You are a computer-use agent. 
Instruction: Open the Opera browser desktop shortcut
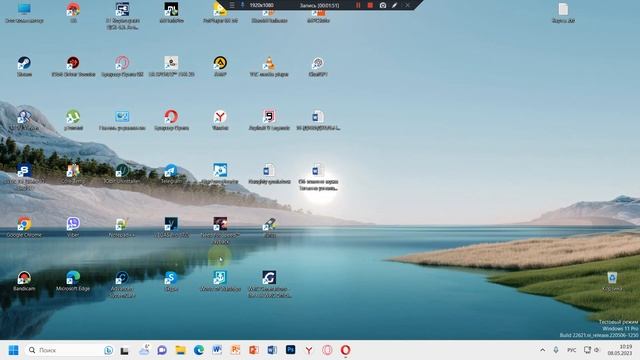click(x=171, y=120)
